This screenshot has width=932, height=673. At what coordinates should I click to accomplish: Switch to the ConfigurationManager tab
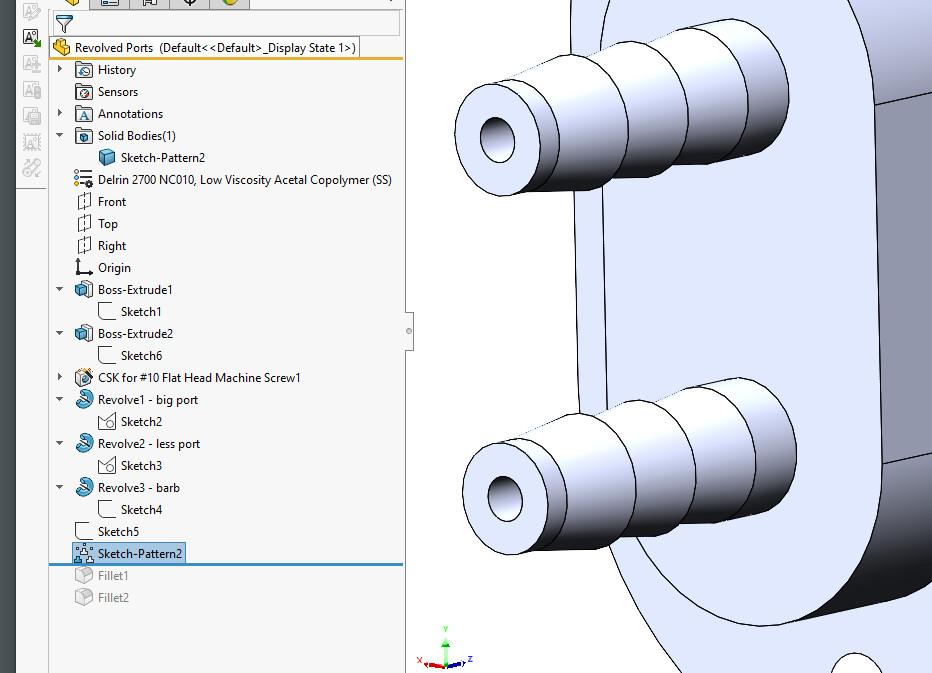coord(148,2)
